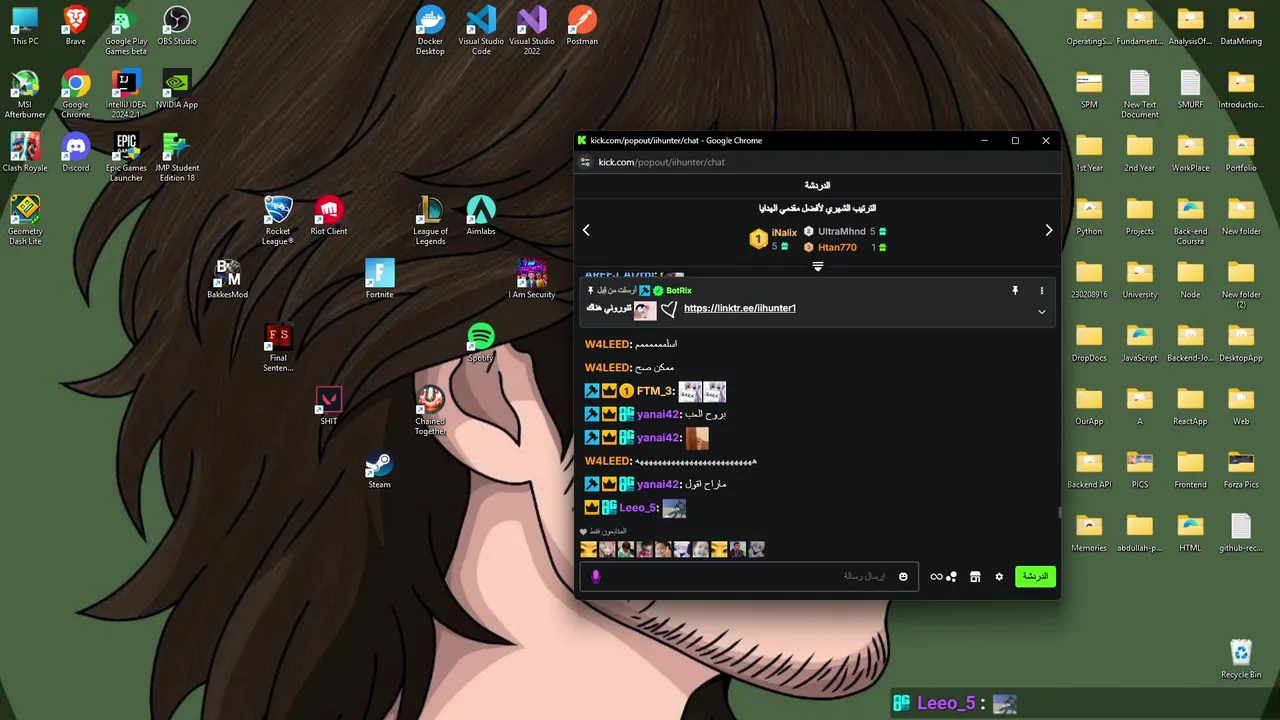This screenshot has height=720, width=1280.
Task: Select the This PC desktop icon
Action: [x=25, y=26]
